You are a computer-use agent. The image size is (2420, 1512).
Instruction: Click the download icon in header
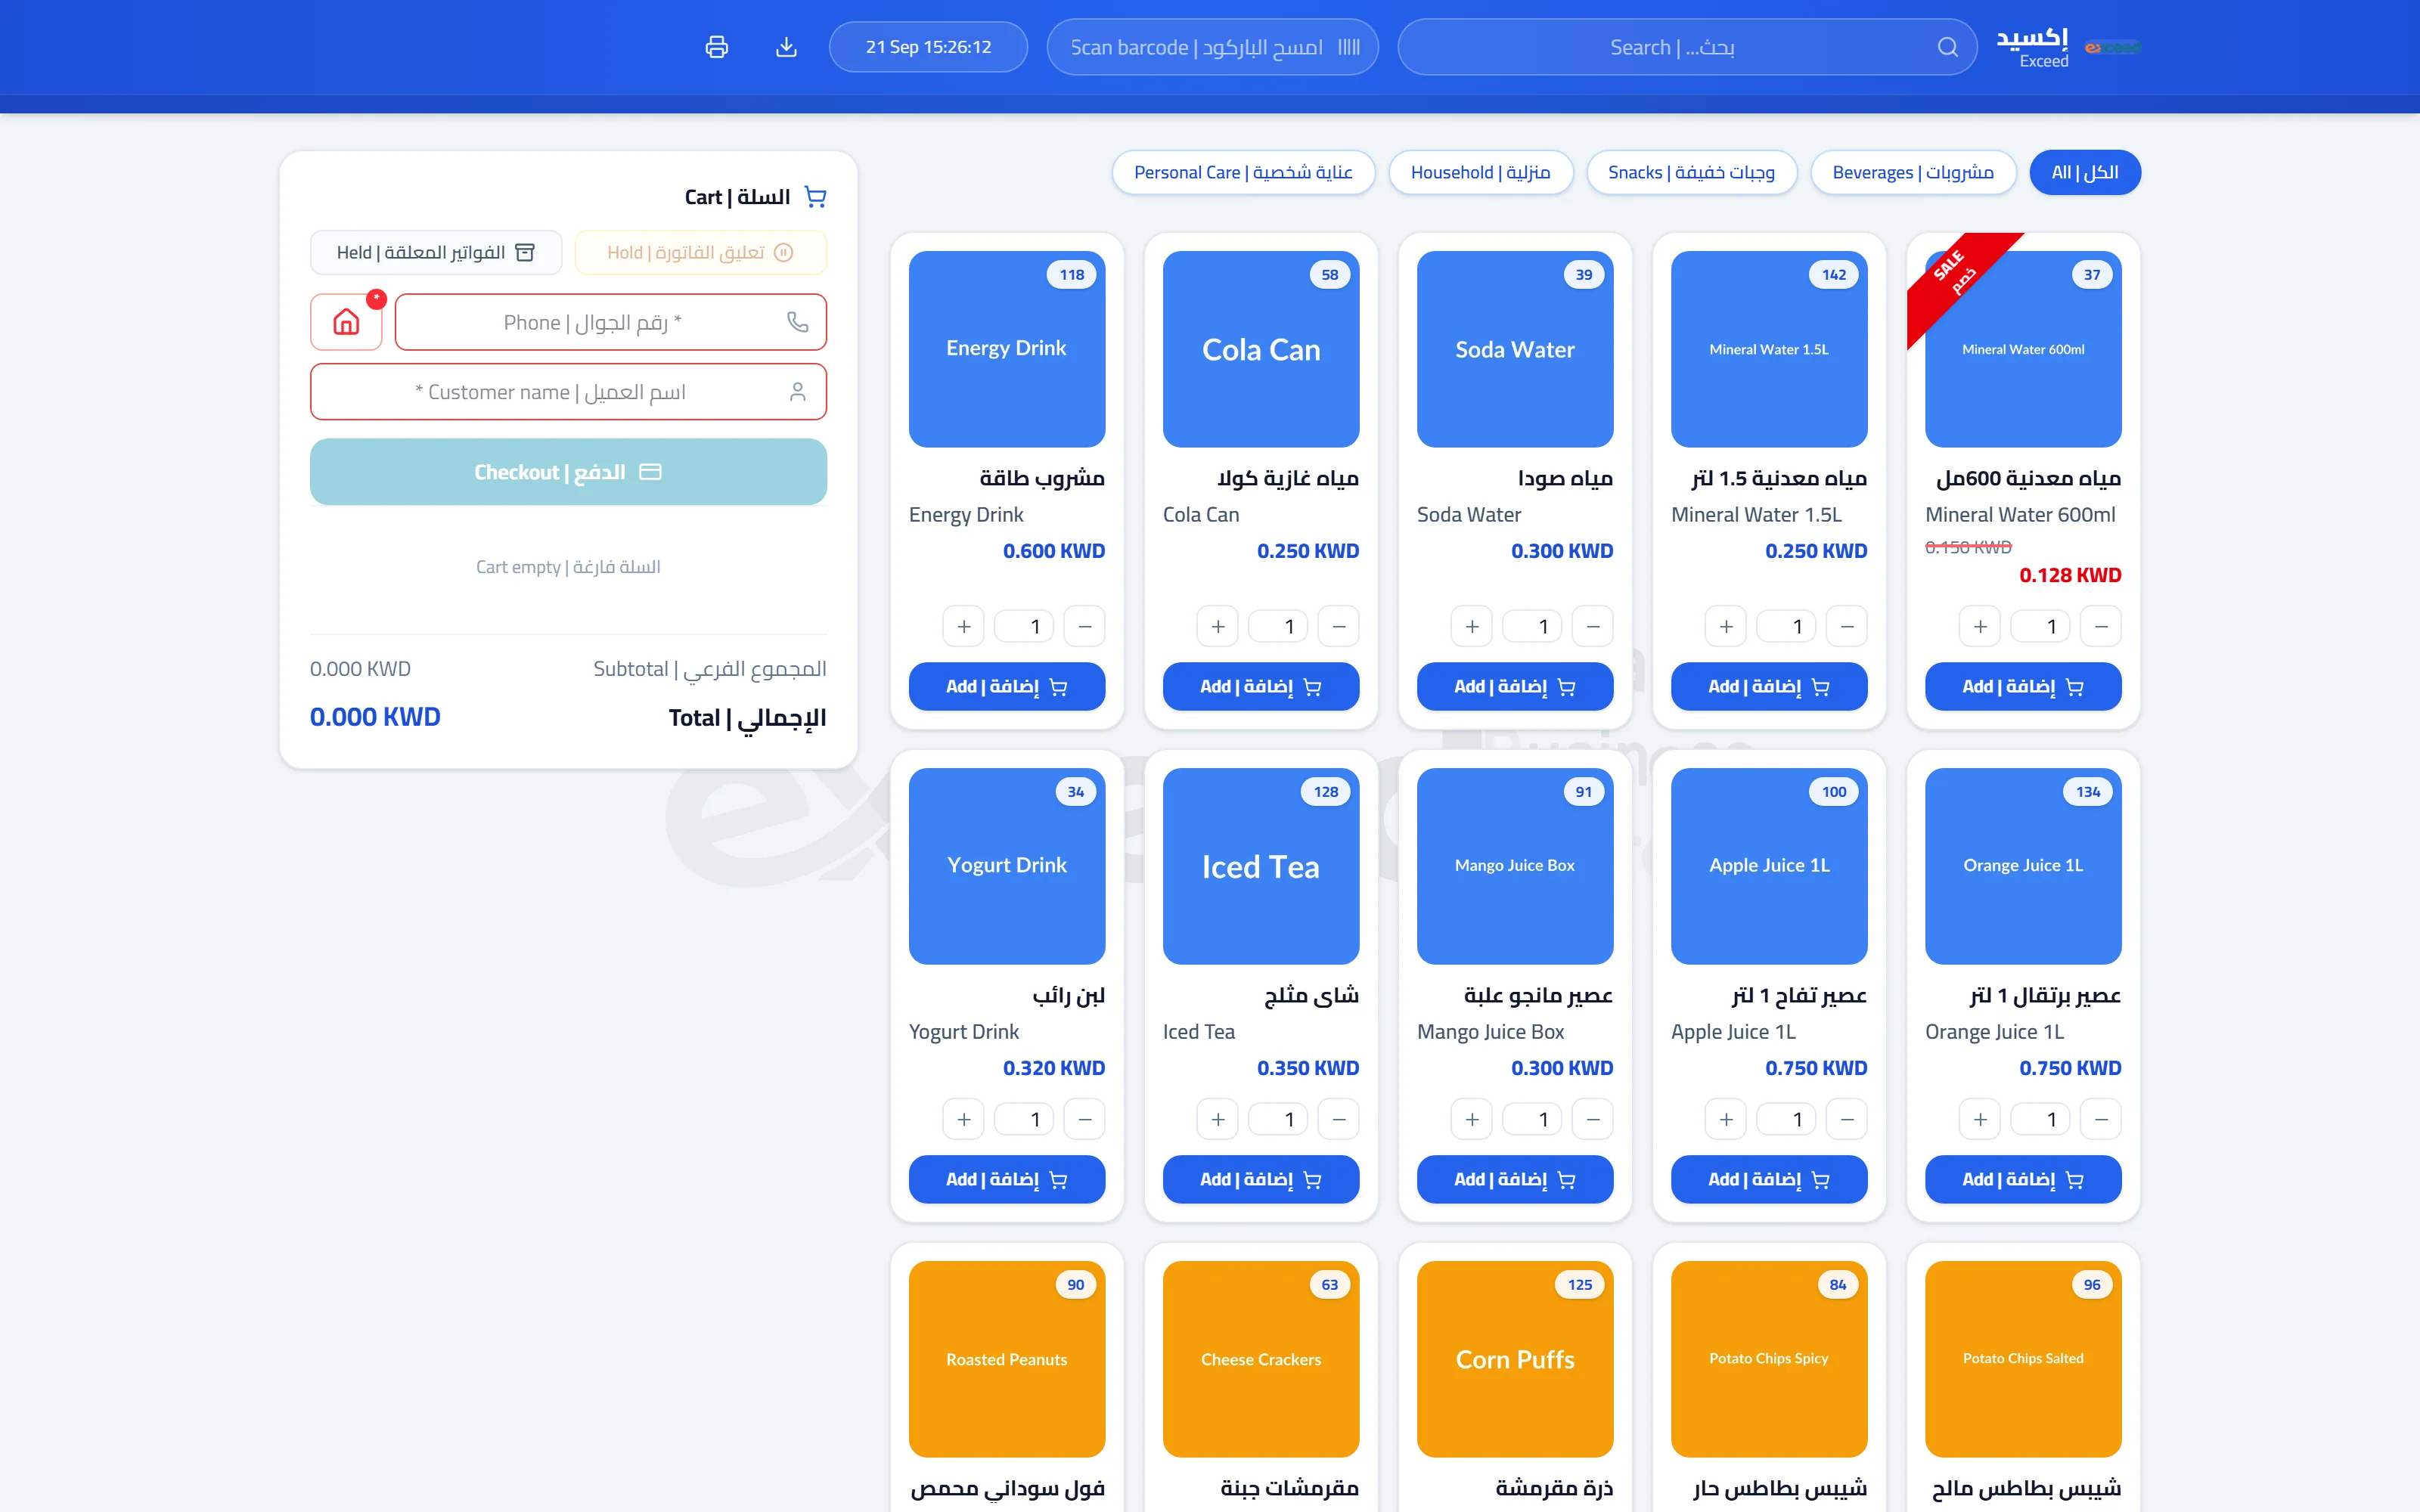point(786,47)
